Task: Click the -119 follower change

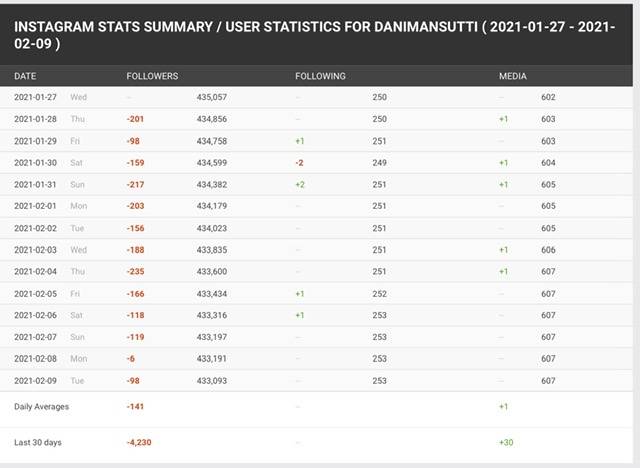Action: (135, 337)
